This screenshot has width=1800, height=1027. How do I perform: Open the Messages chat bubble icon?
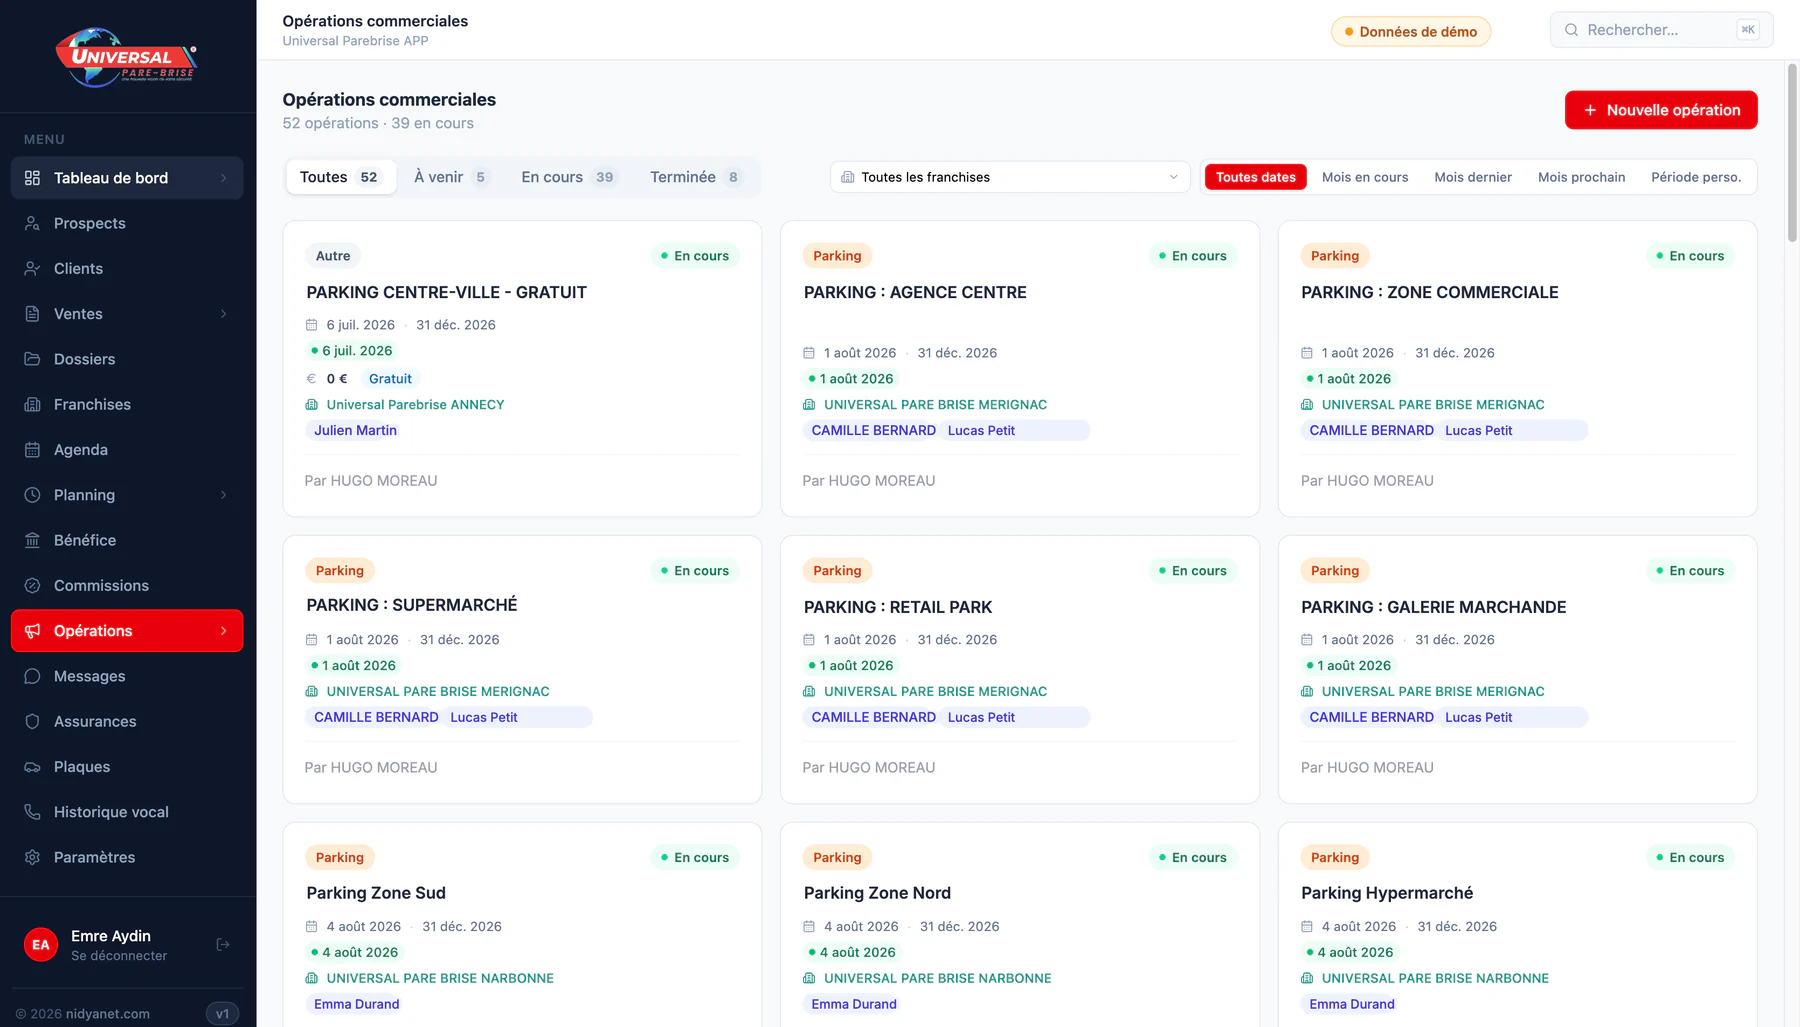point(32,676)
